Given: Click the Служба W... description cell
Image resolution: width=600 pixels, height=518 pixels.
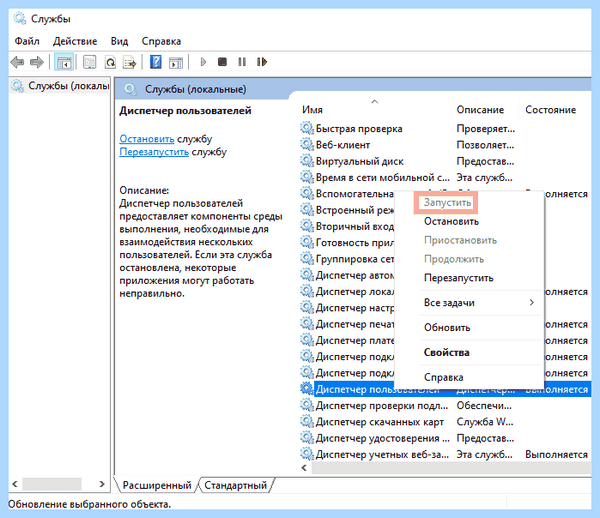Looking at the screenshot, I should click(x=485, y=422).
